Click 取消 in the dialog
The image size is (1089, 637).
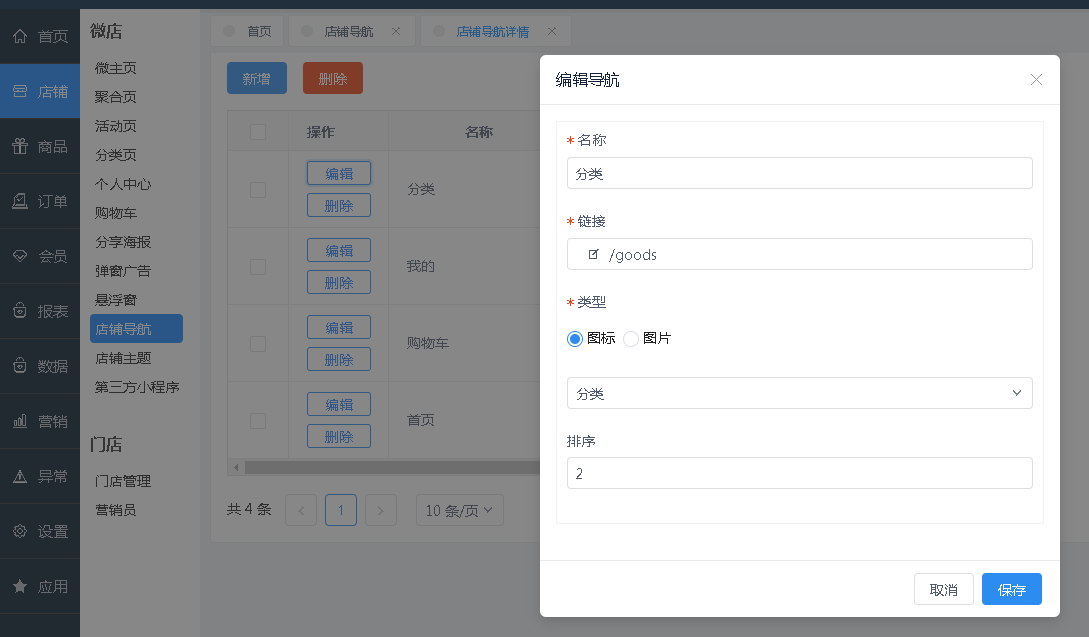coord(944,589)
